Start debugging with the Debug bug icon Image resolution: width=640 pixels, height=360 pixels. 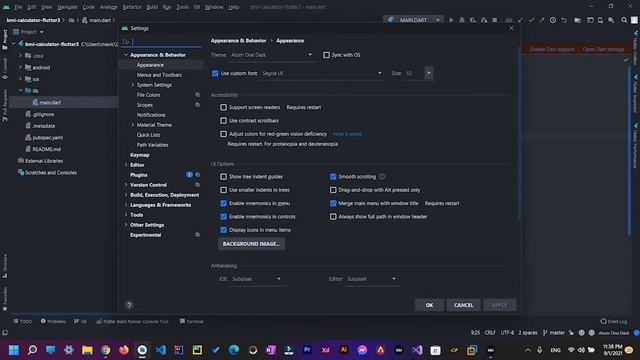click(x=462, y=20)
